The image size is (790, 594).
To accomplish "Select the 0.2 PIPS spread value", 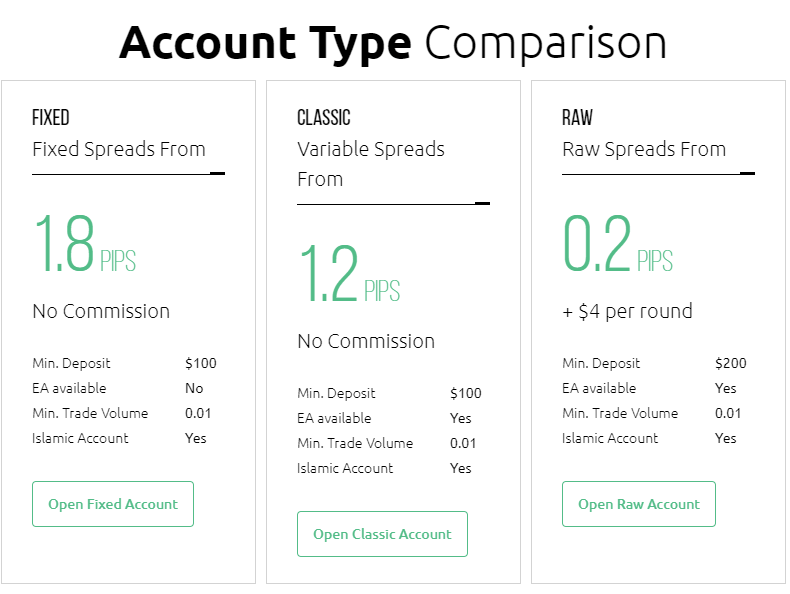I will 618,243.
